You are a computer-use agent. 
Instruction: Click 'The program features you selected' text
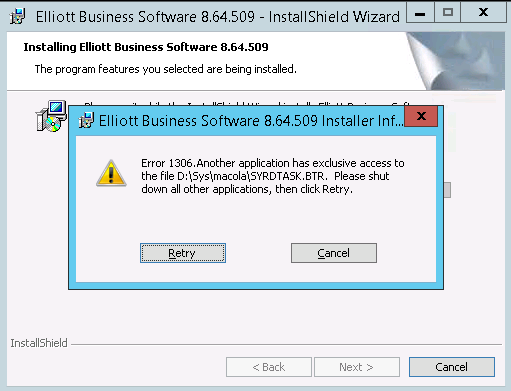[x=166, y=69]
